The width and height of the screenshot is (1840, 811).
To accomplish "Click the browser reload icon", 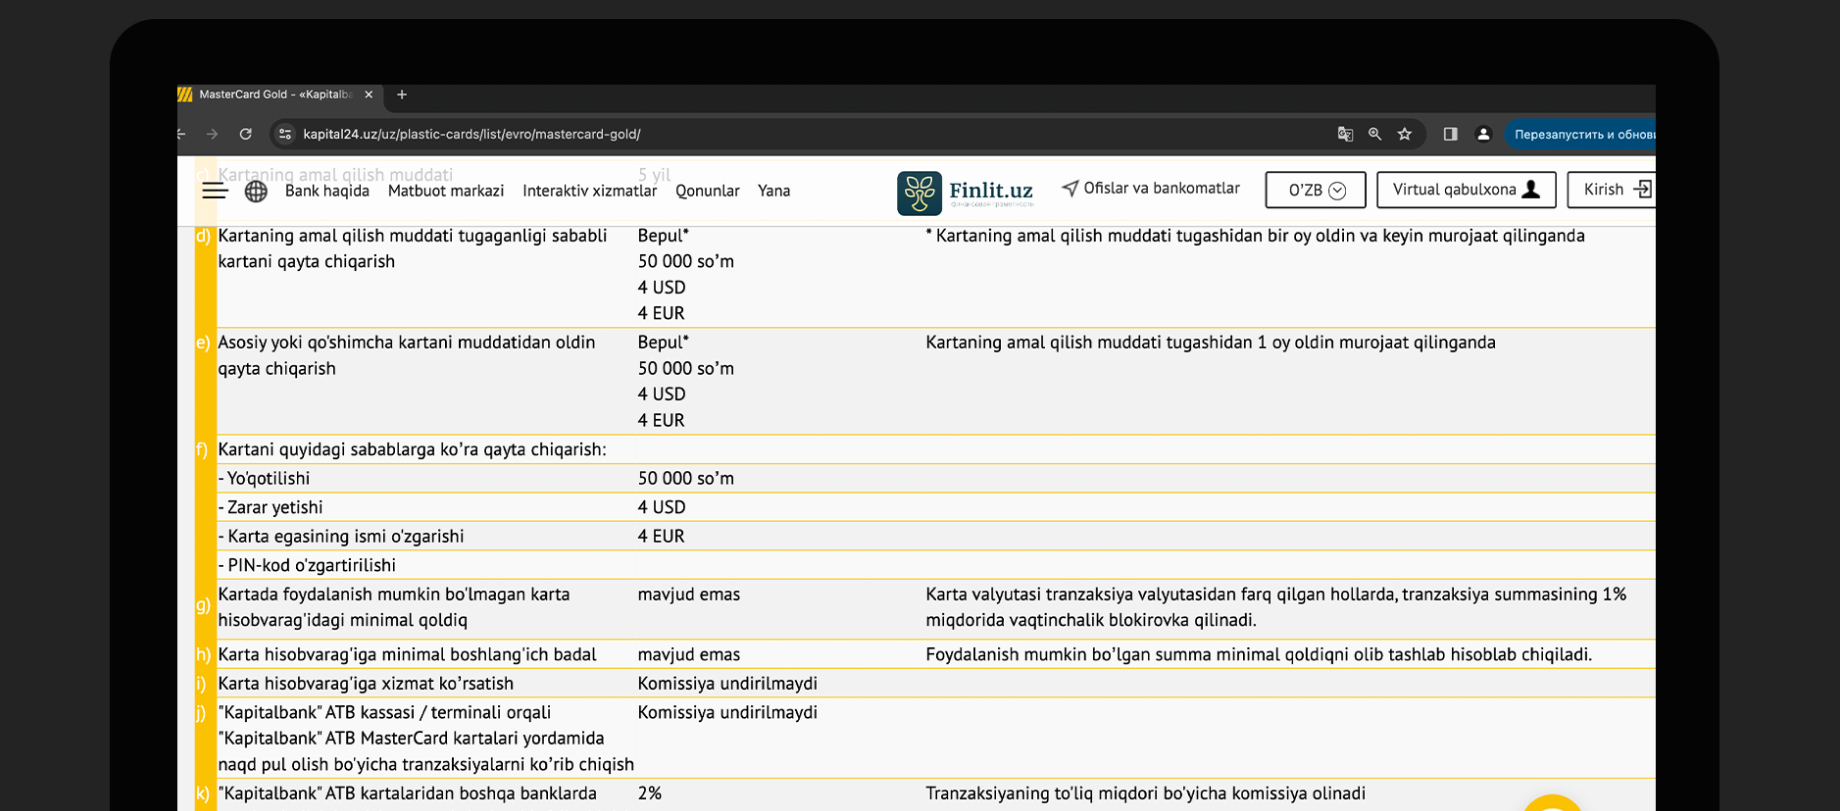I will pyautogui.click(x=246, y=134).
